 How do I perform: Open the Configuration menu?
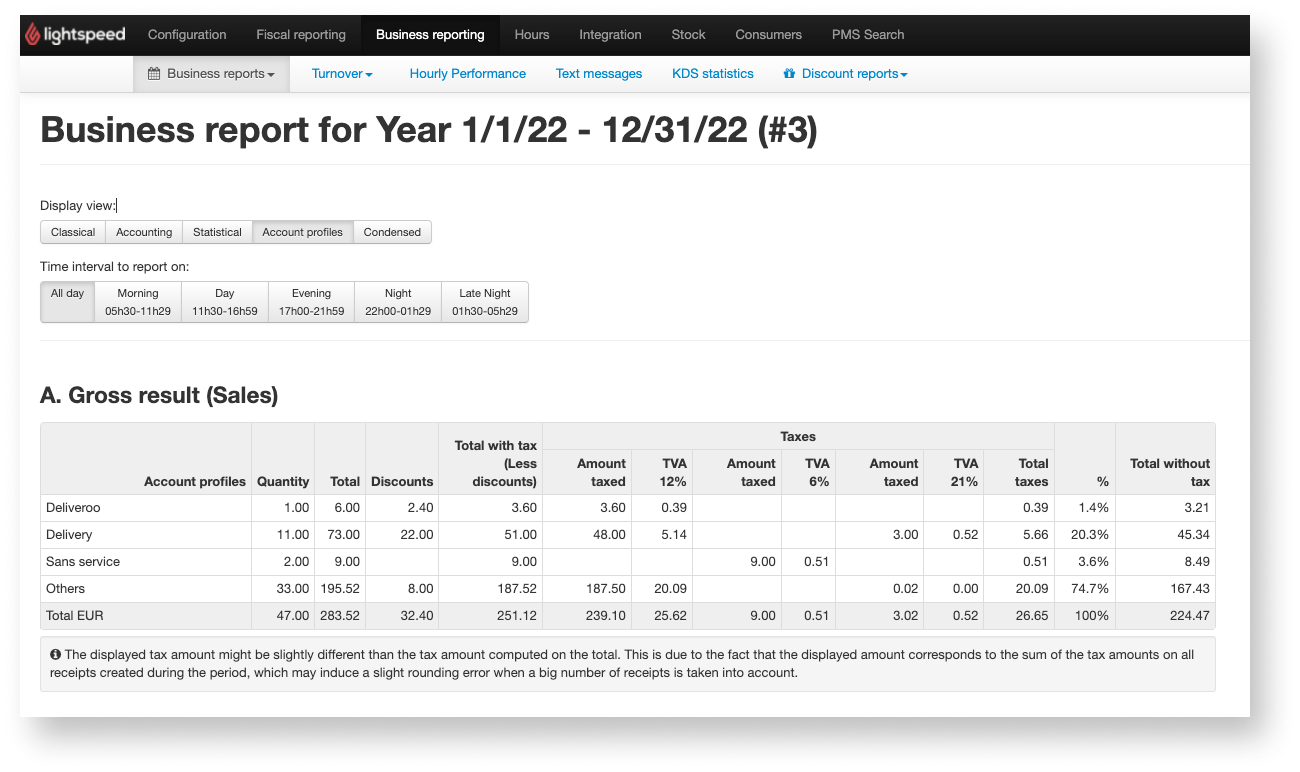click(187, 35)
